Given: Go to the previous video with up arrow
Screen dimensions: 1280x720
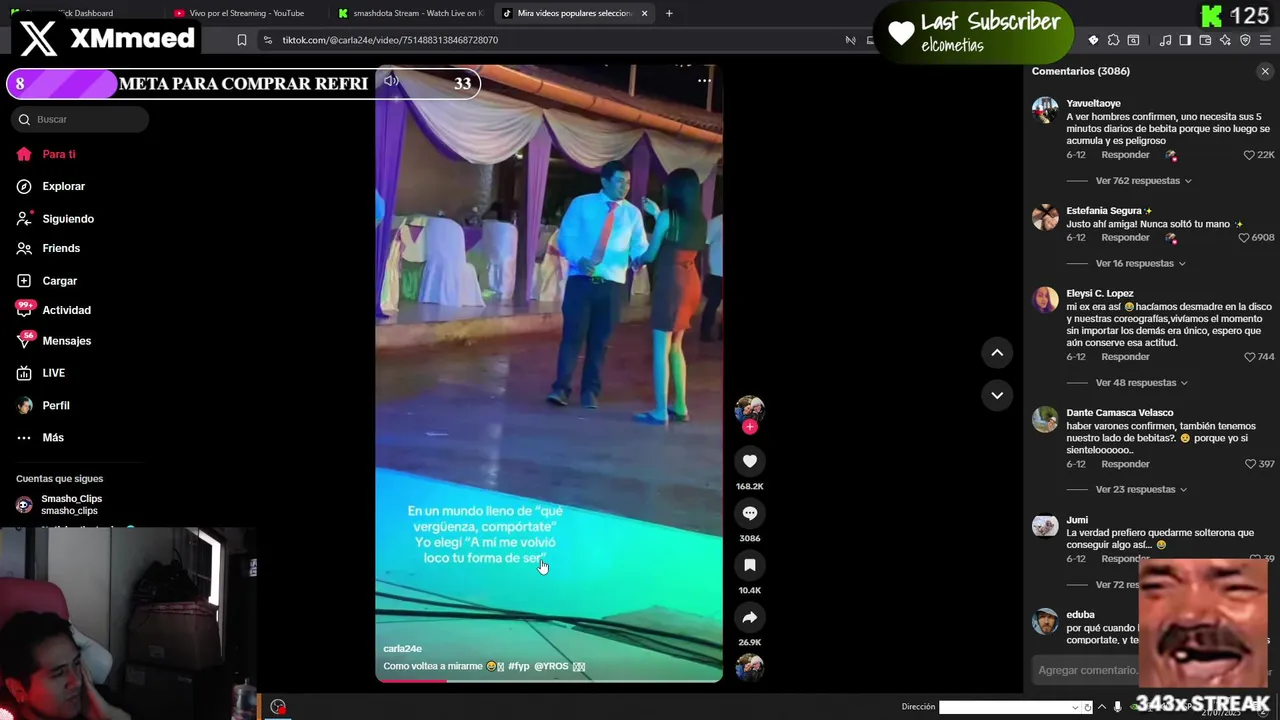Looking at the screenshot, I should [997, 352].
